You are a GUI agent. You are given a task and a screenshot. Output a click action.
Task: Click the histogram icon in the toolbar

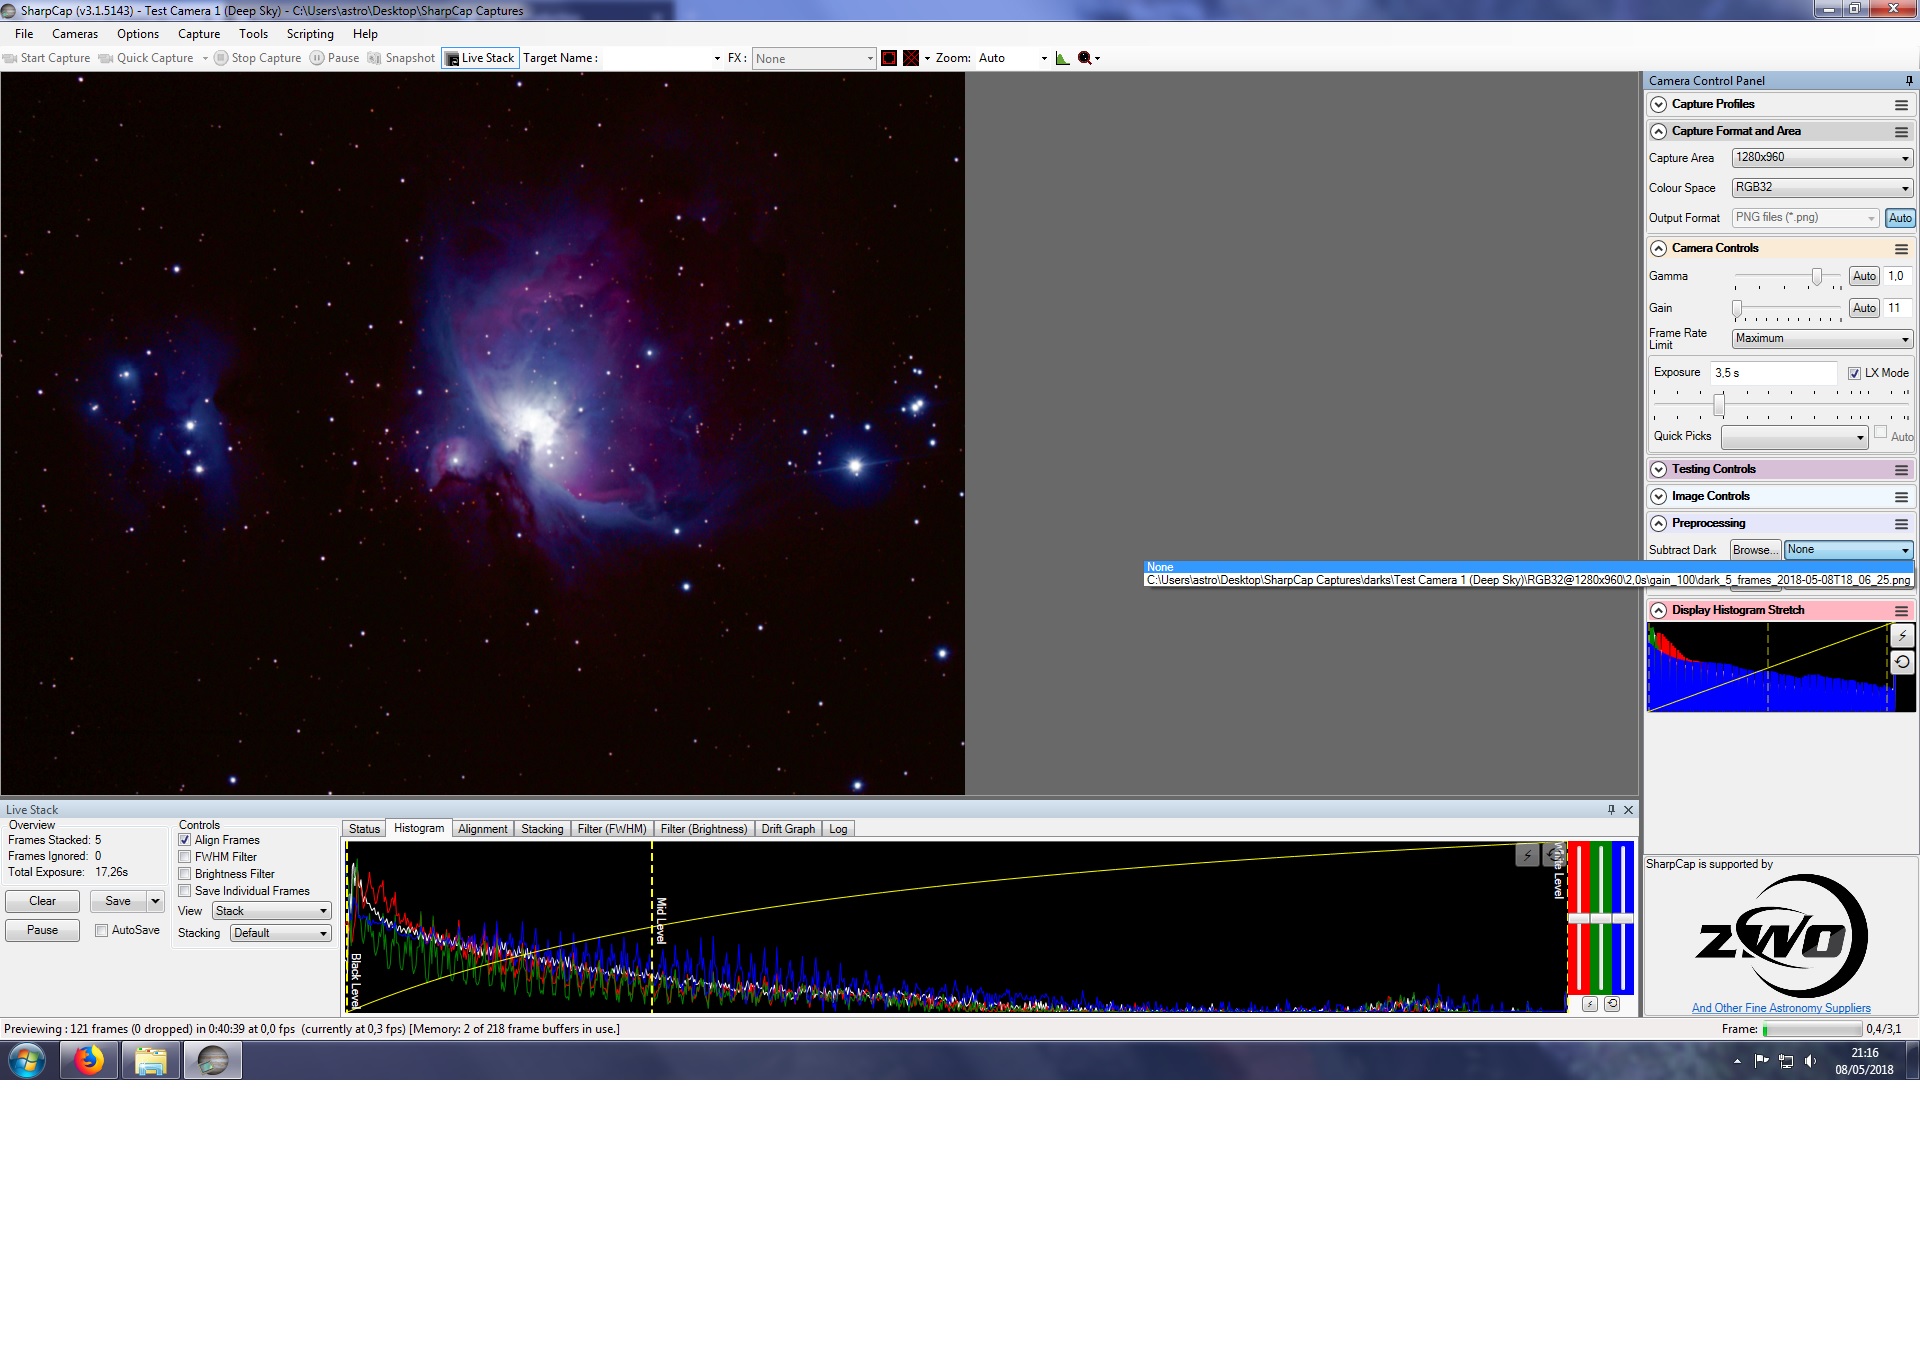click(x=1062, y=58)
